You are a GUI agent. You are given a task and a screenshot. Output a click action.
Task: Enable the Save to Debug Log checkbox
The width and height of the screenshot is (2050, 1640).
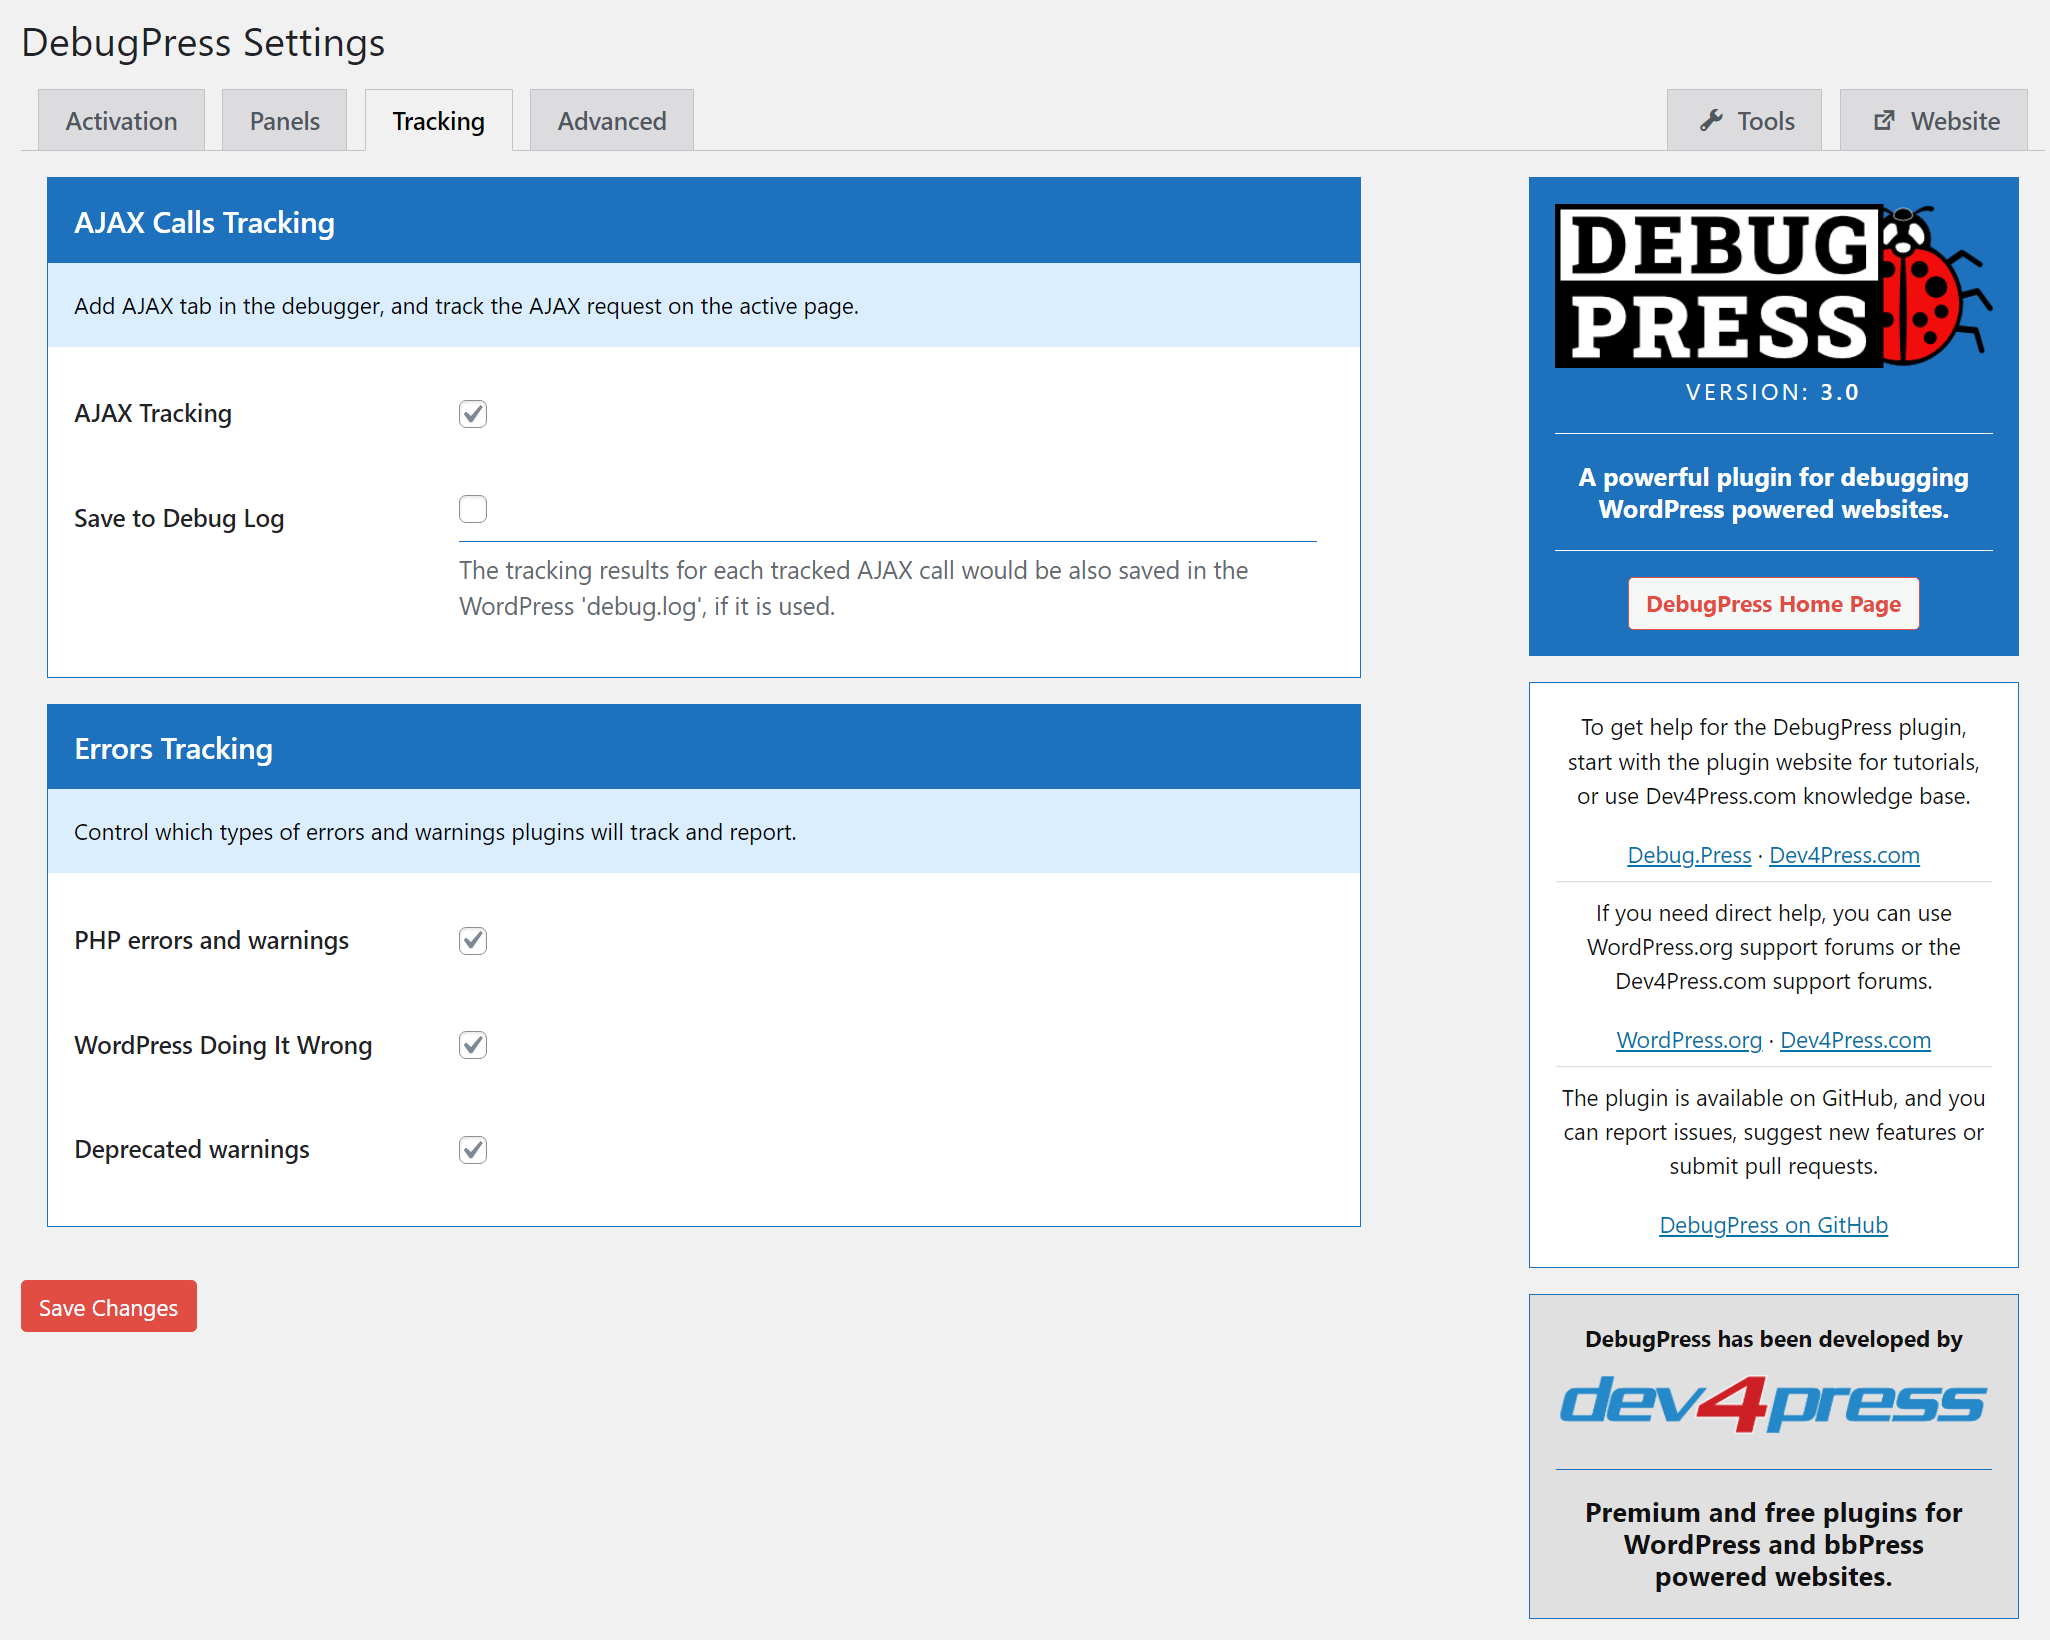[473, 509]
